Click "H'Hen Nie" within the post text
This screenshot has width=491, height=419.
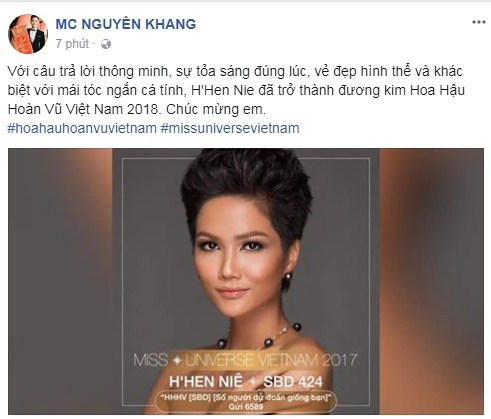coord(218,90)
